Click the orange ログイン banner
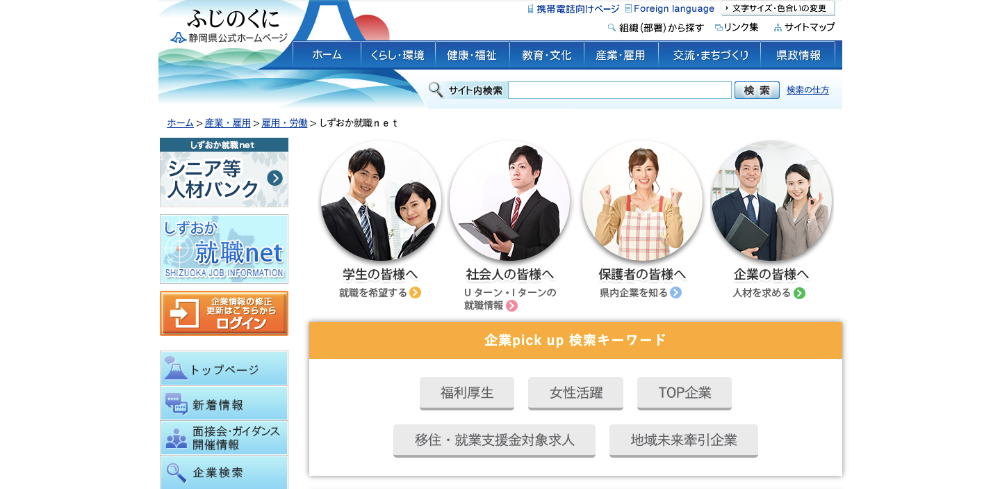 224,313
